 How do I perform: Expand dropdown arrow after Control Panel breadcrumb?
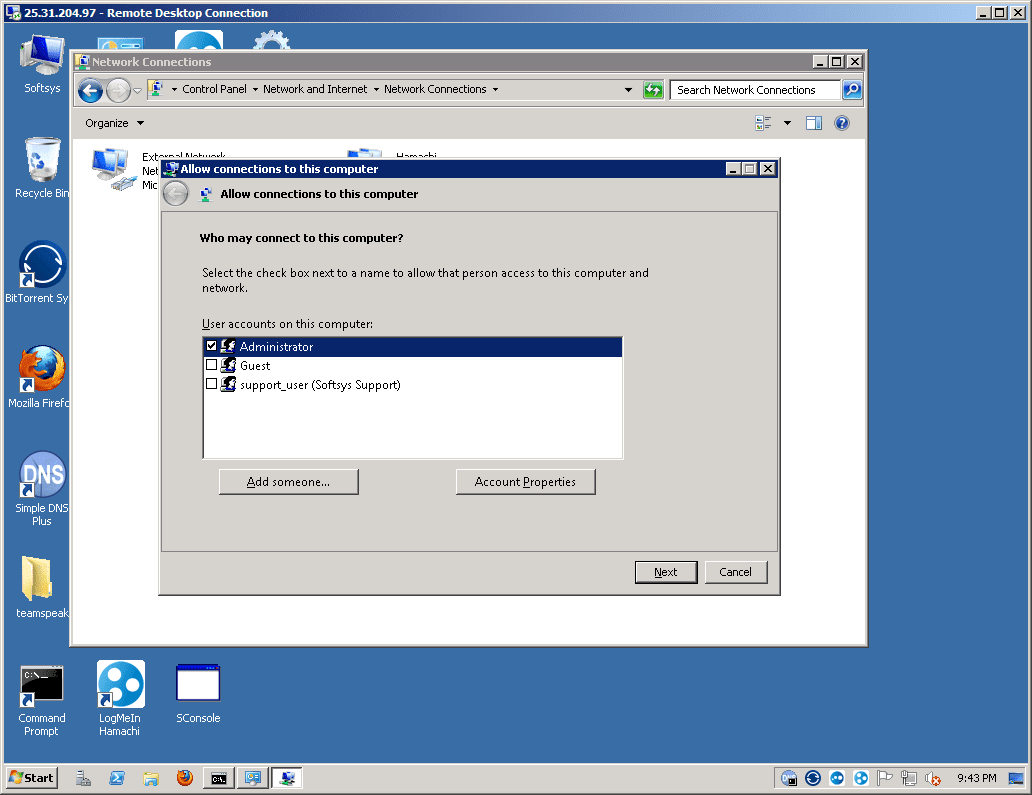click(x=255, y=90)
